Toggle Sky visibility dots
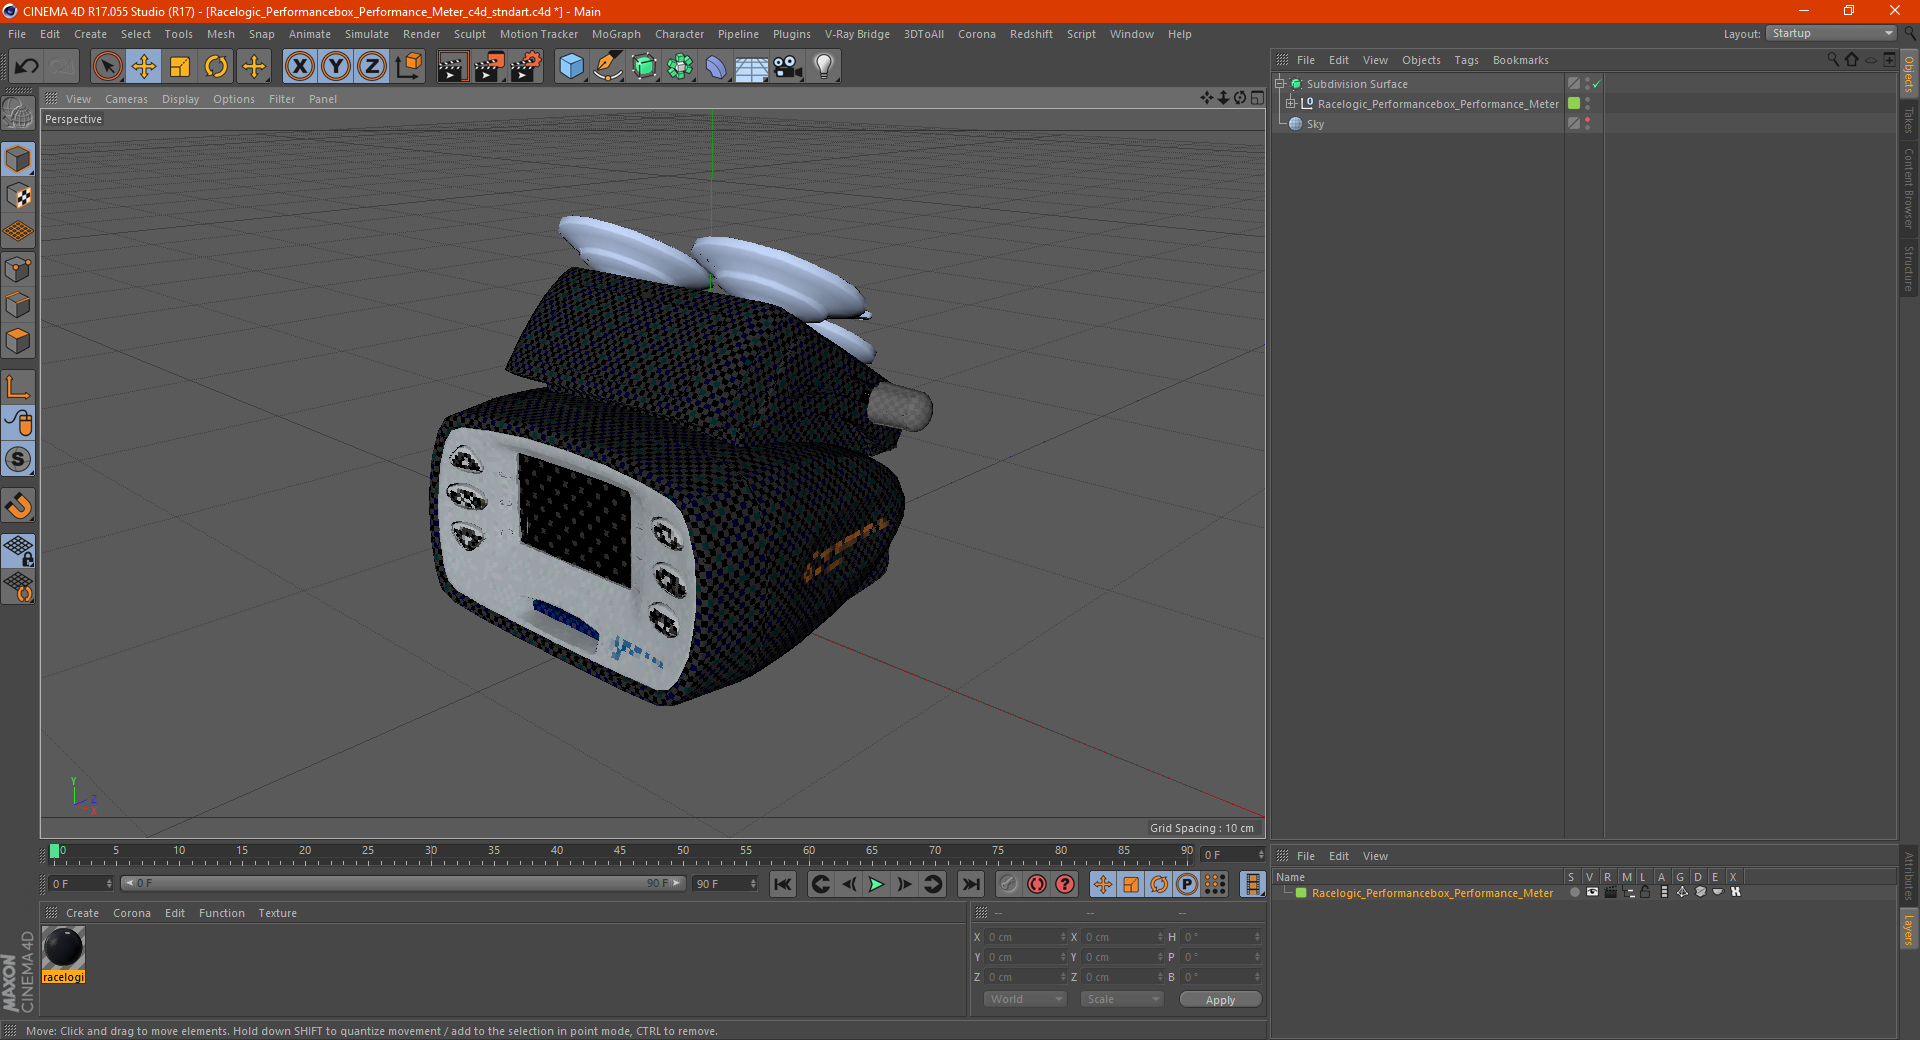 click(x=1587, y=124)
